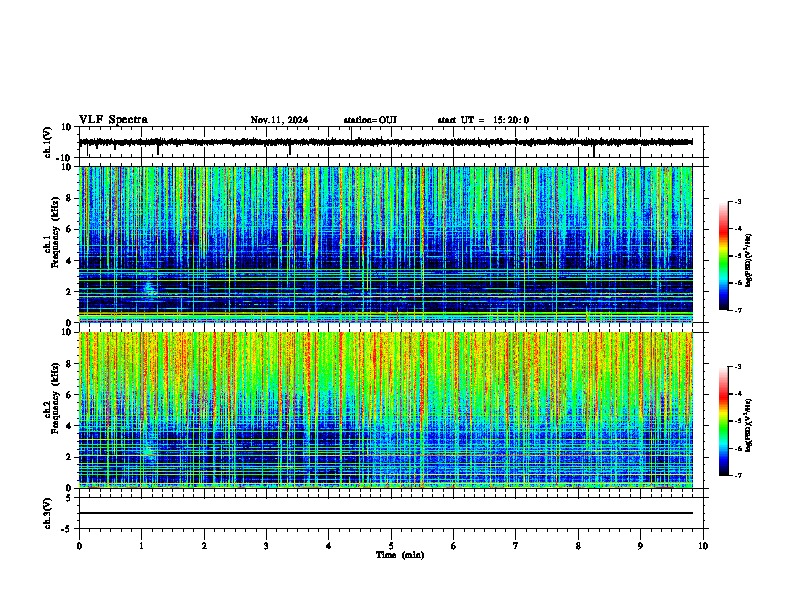792x612 pixels.
Task: Click the 'Time (min)' axis label
Action: click(x=400, y=555)
